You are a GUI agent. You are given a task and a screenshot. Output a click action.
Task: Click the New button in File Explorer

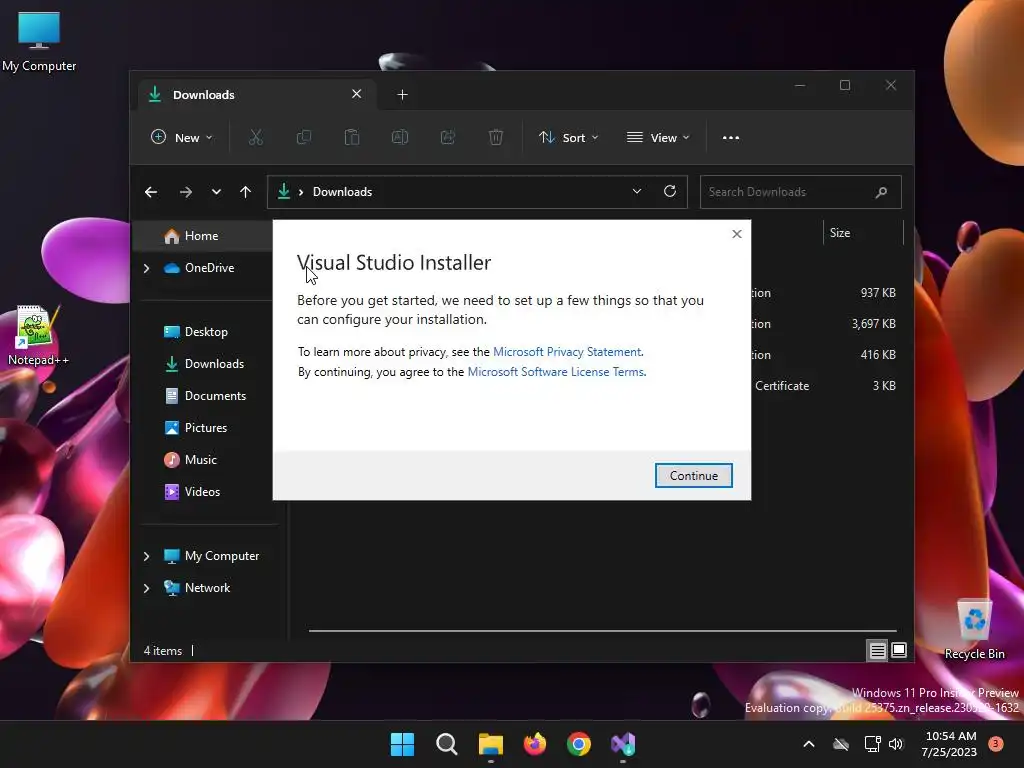click(x=182, y=138)
